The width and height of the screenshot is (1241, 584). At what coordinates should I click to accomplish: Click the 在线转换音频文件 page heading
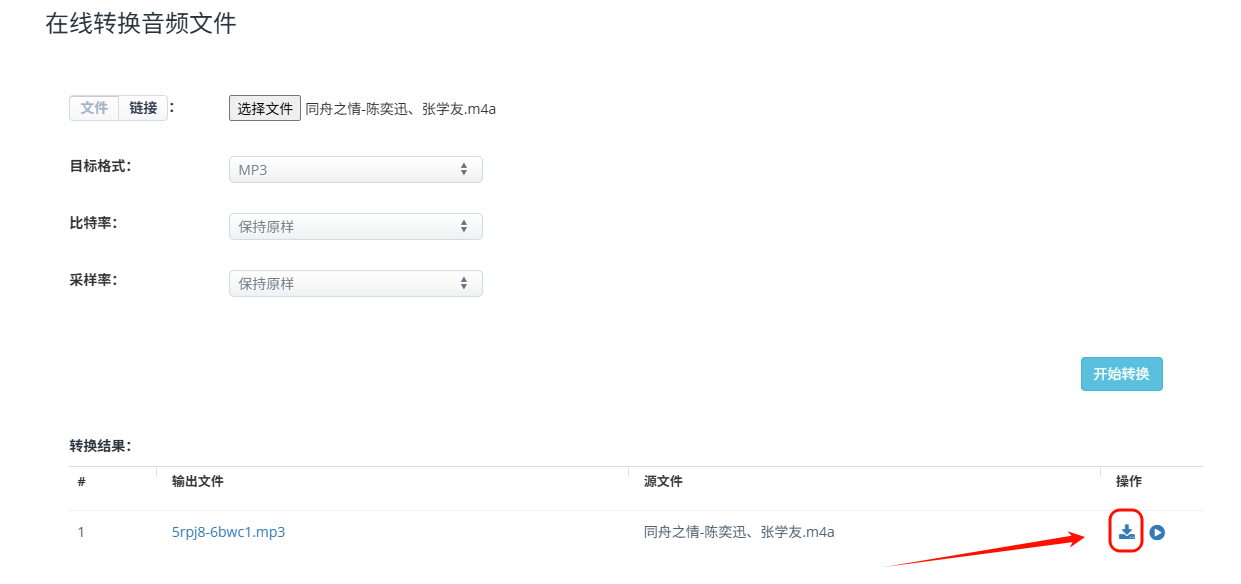point(141,23)
